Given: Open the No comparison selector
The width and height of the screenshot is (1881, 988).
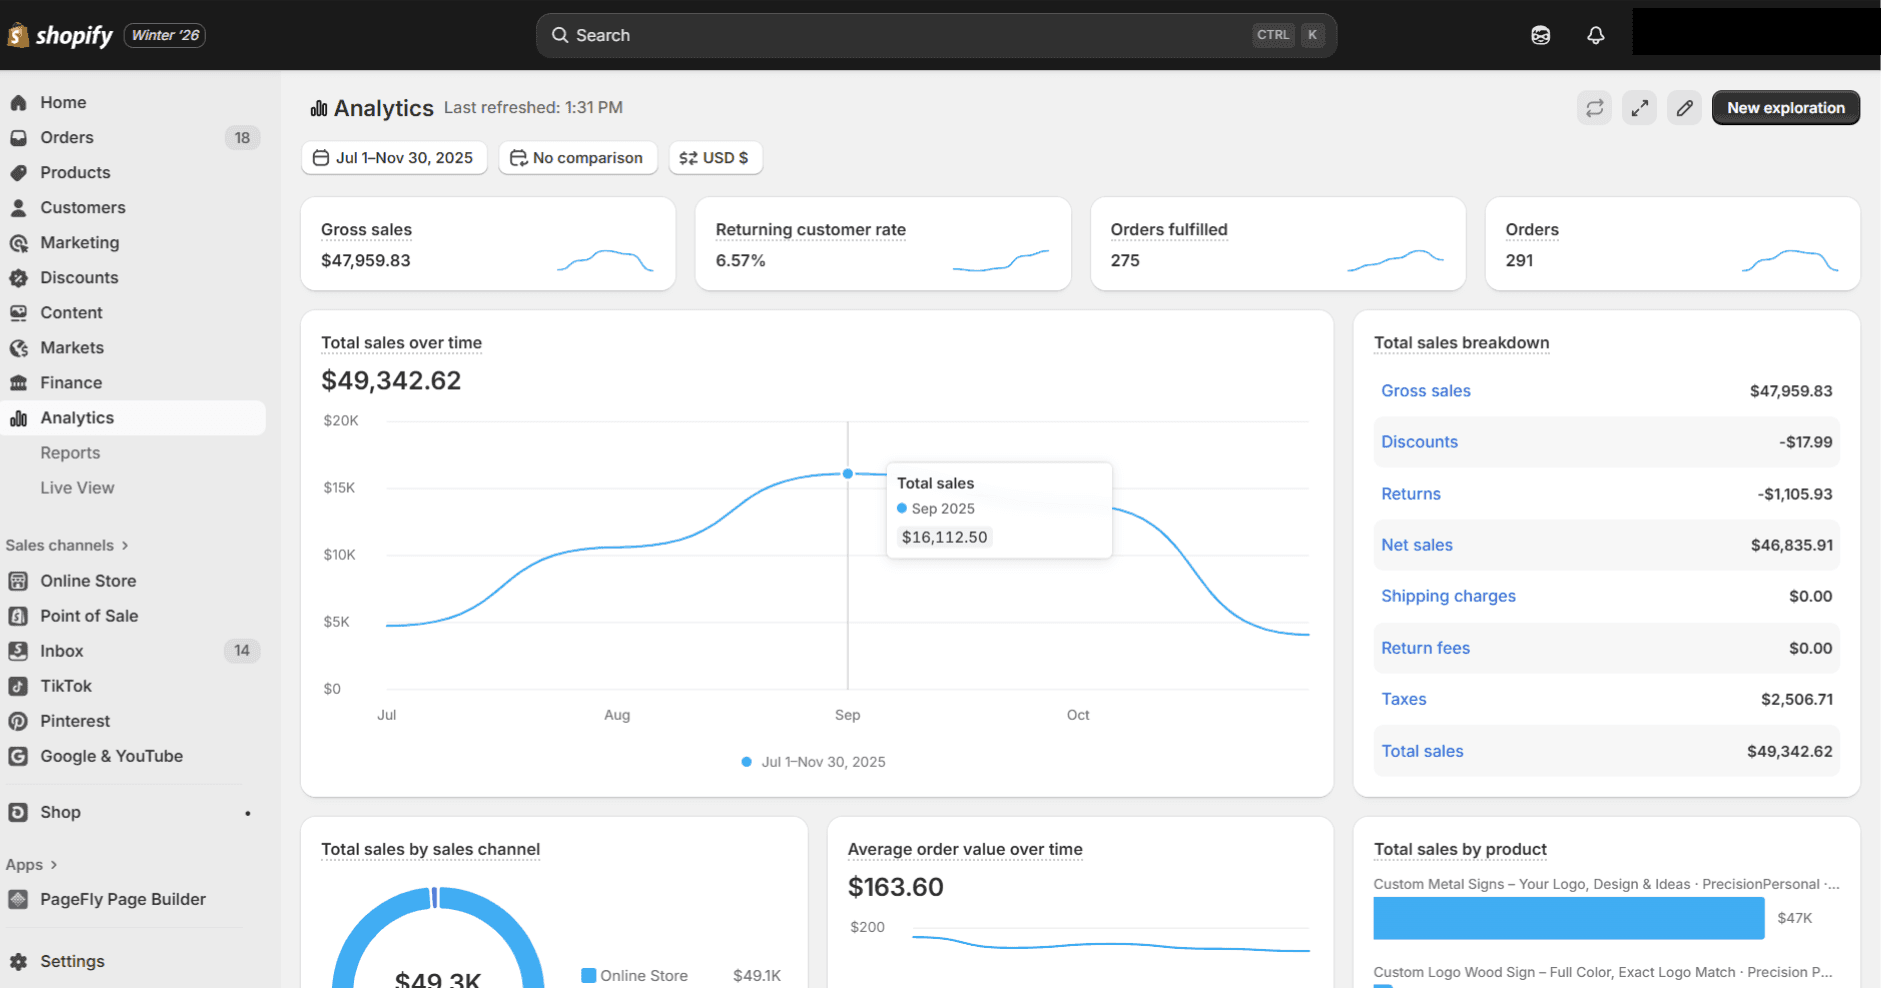Looking at the screenshot, I should [x=577, y=157].
